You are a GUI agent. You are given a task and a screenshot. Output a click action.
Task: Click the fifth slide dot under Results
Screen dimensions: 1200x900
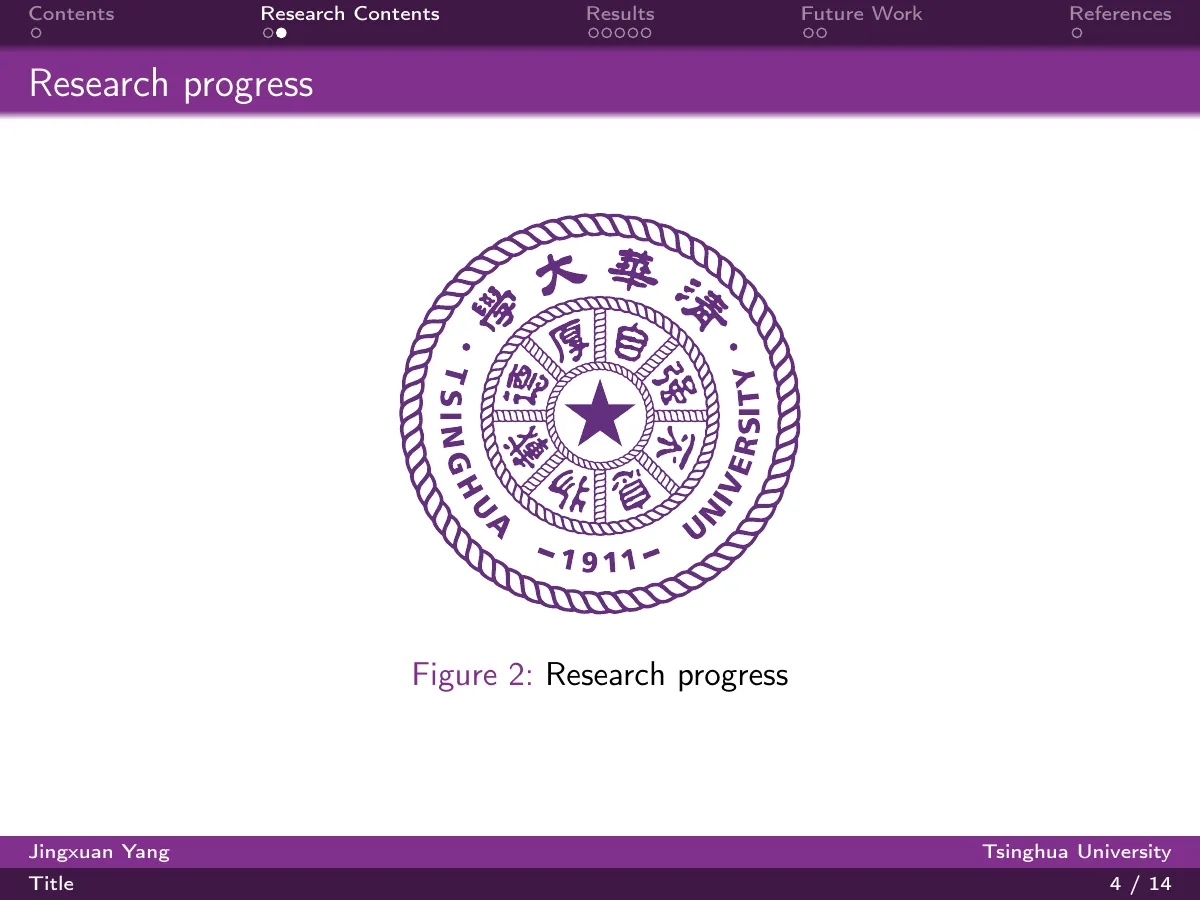pos(645,33)
